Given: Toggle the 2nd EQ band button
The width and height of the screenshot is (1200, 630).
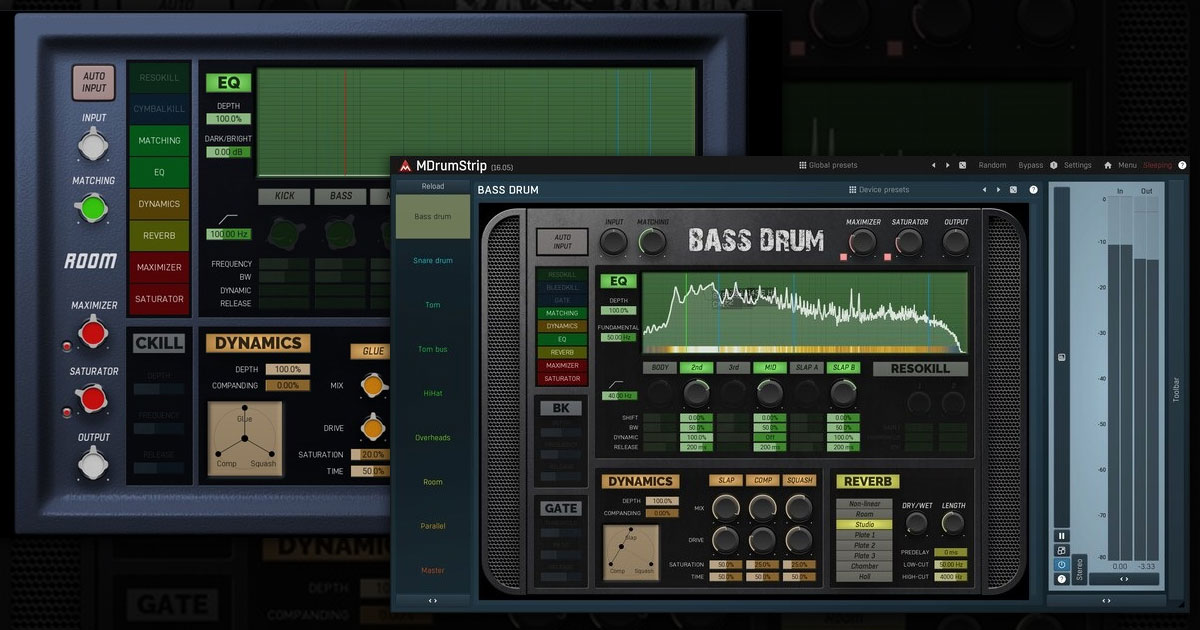Looking at the screenshot, I should tap(696, 368).
